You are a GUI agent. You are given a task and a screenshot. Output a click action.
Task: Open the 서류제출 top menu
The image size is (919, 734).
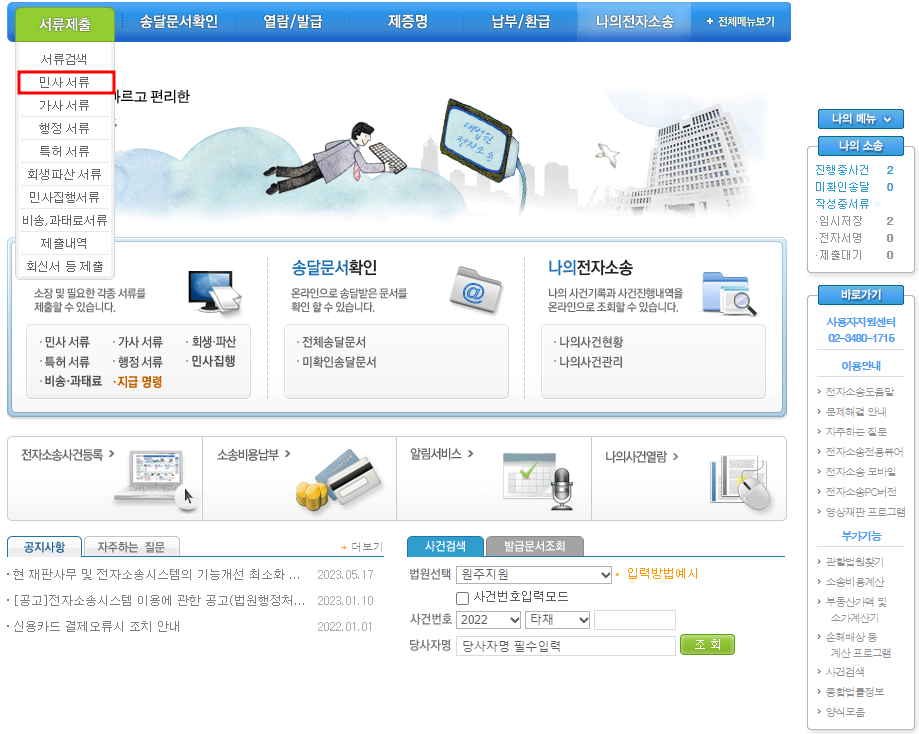pyautogui.click(x=64, y=24)
